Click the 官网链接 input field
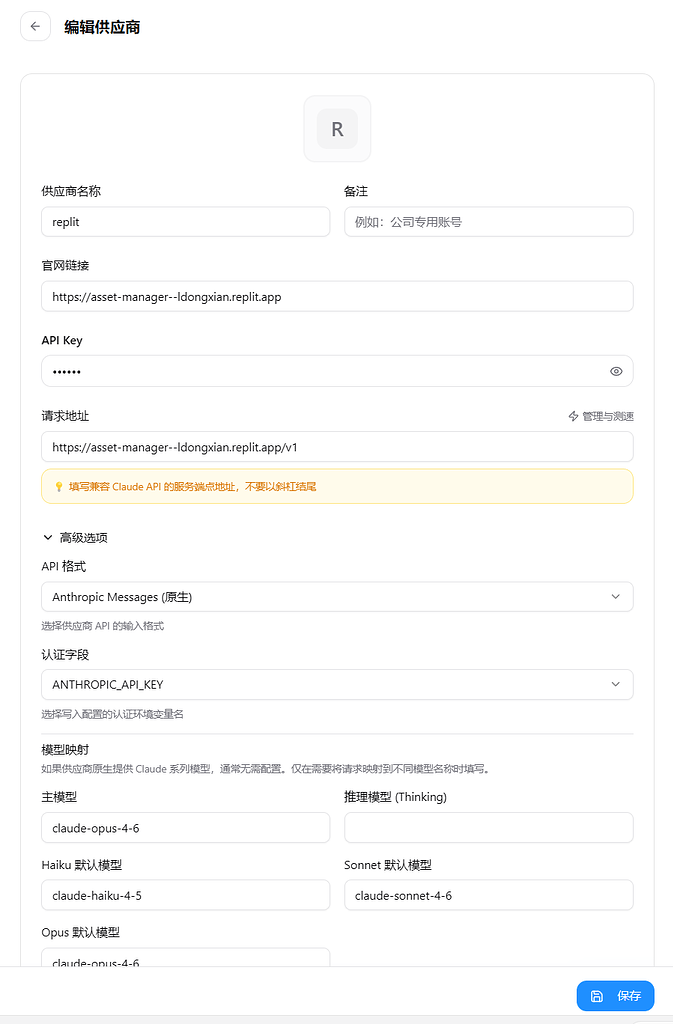 tap(337, 296)
